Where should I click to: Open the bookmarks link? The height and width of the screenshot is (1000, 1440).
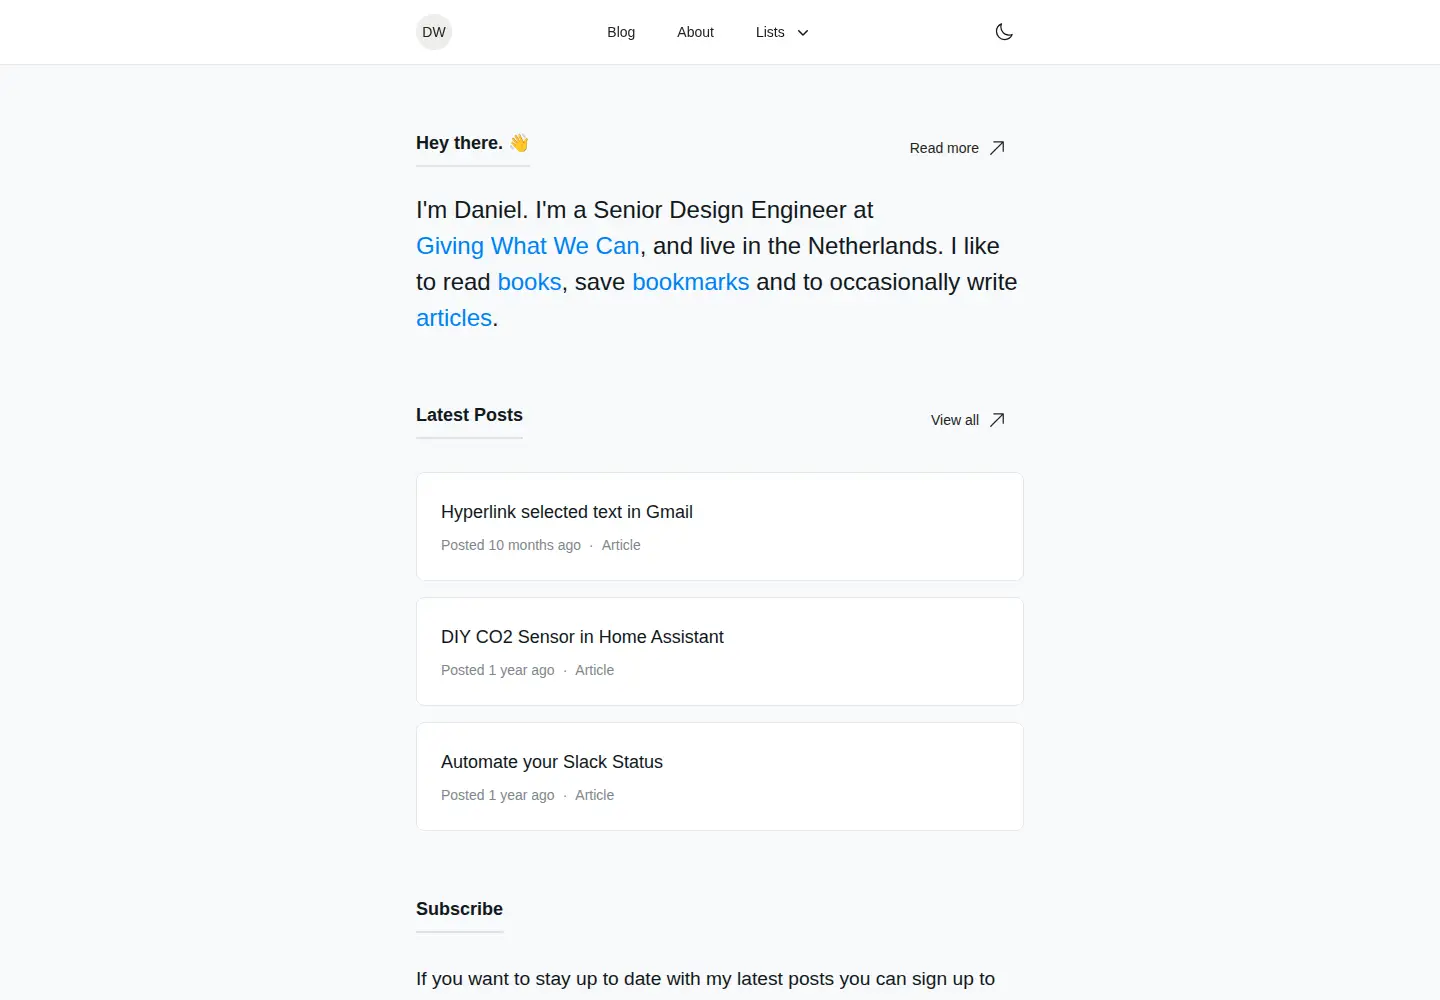[x=691, y=282]
